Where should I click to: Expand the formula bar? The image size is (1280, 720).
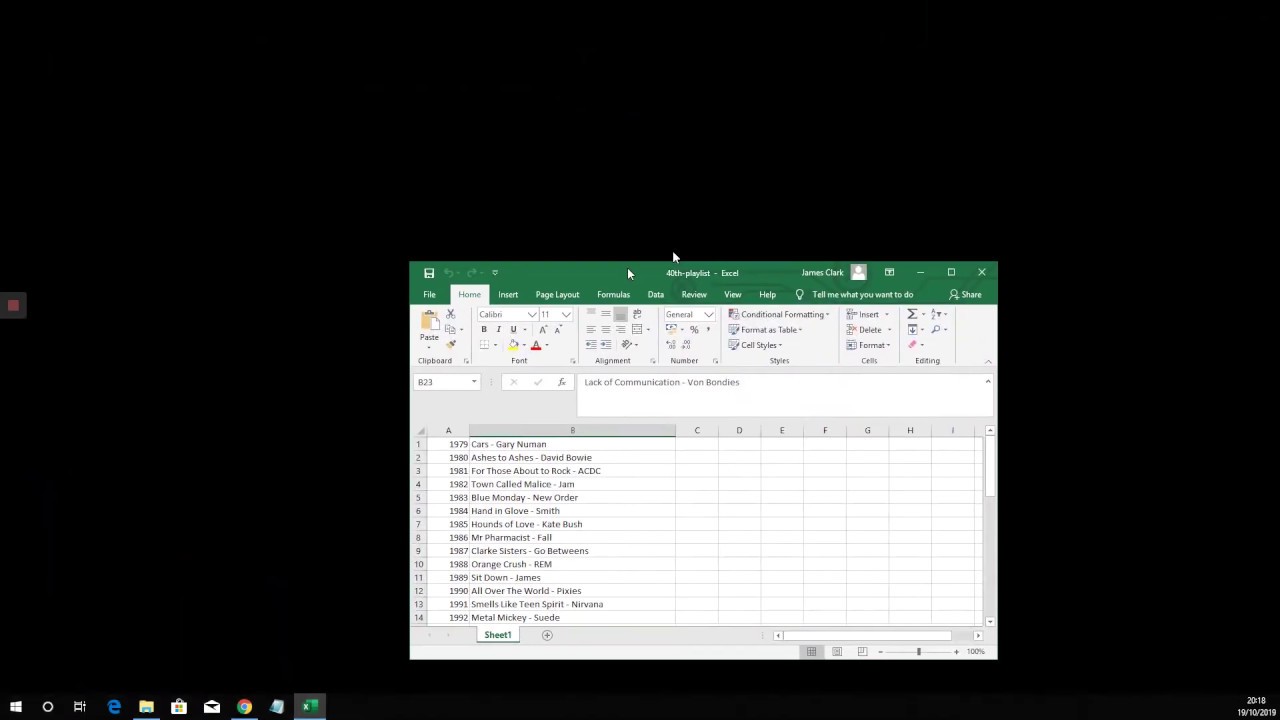click(x=988, y=381)
